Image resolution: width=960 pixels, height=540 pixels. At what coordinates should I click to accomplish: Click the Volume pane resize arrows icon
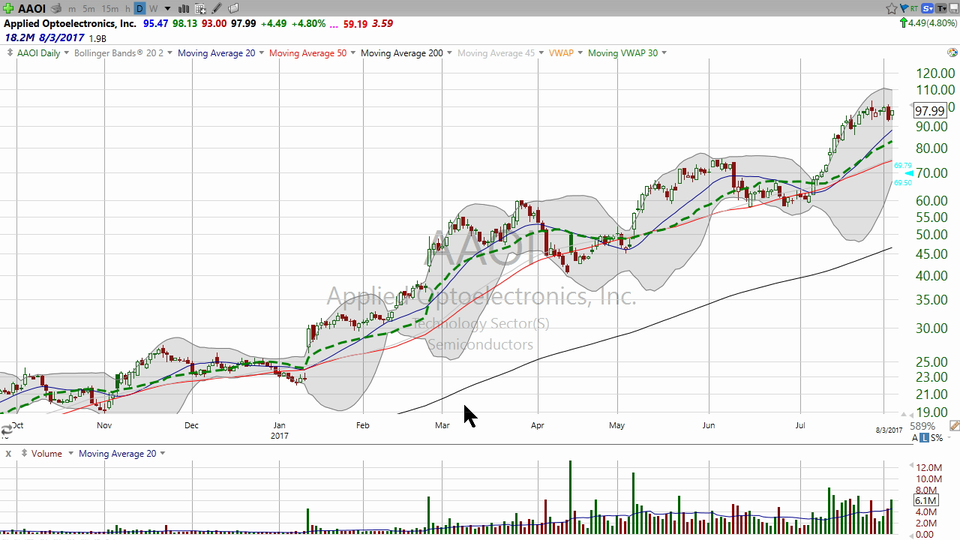[x=24, y=454]
